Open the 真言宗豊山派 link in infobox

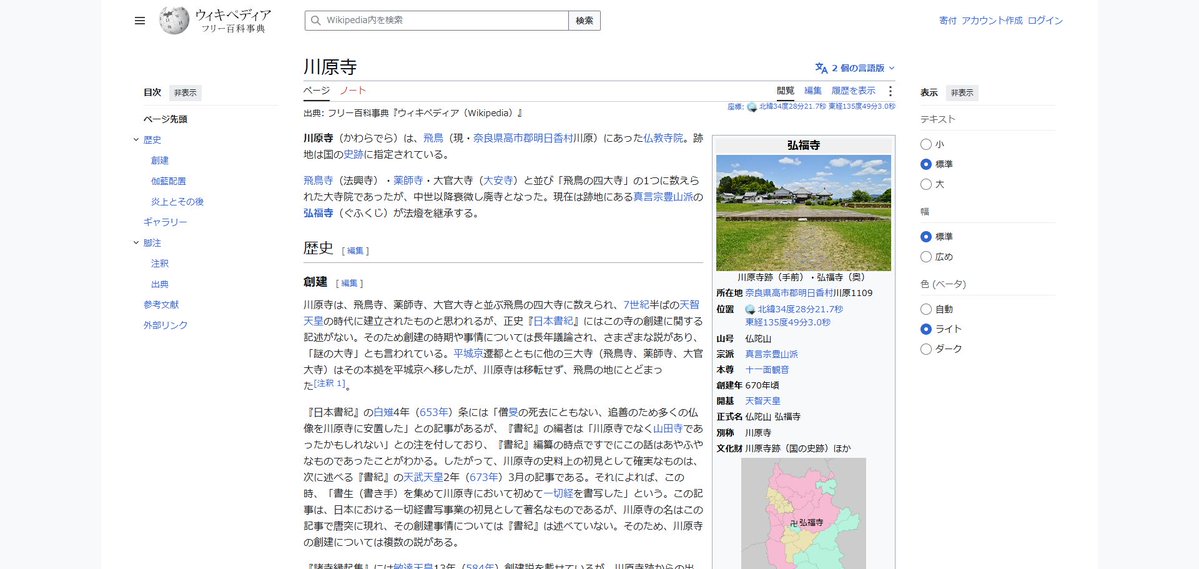pos(772,354)
